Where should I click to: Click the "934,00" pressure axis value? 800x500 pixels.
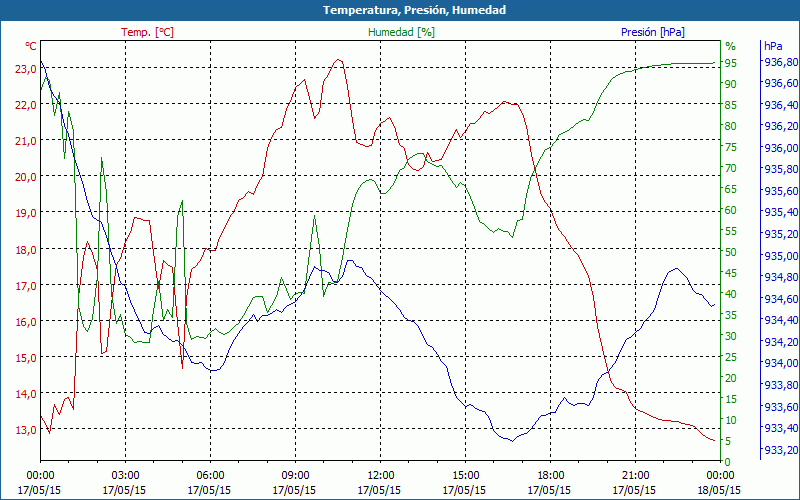(x=779, y=363)
